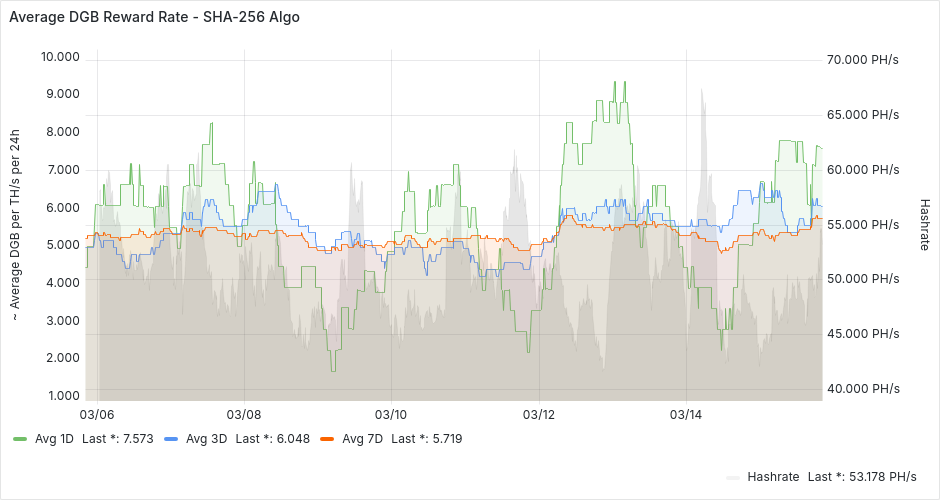Open the Average DGB Reward Rate panel title menu
The height and width of the screenshot is (500, 940).
(154, 17)
